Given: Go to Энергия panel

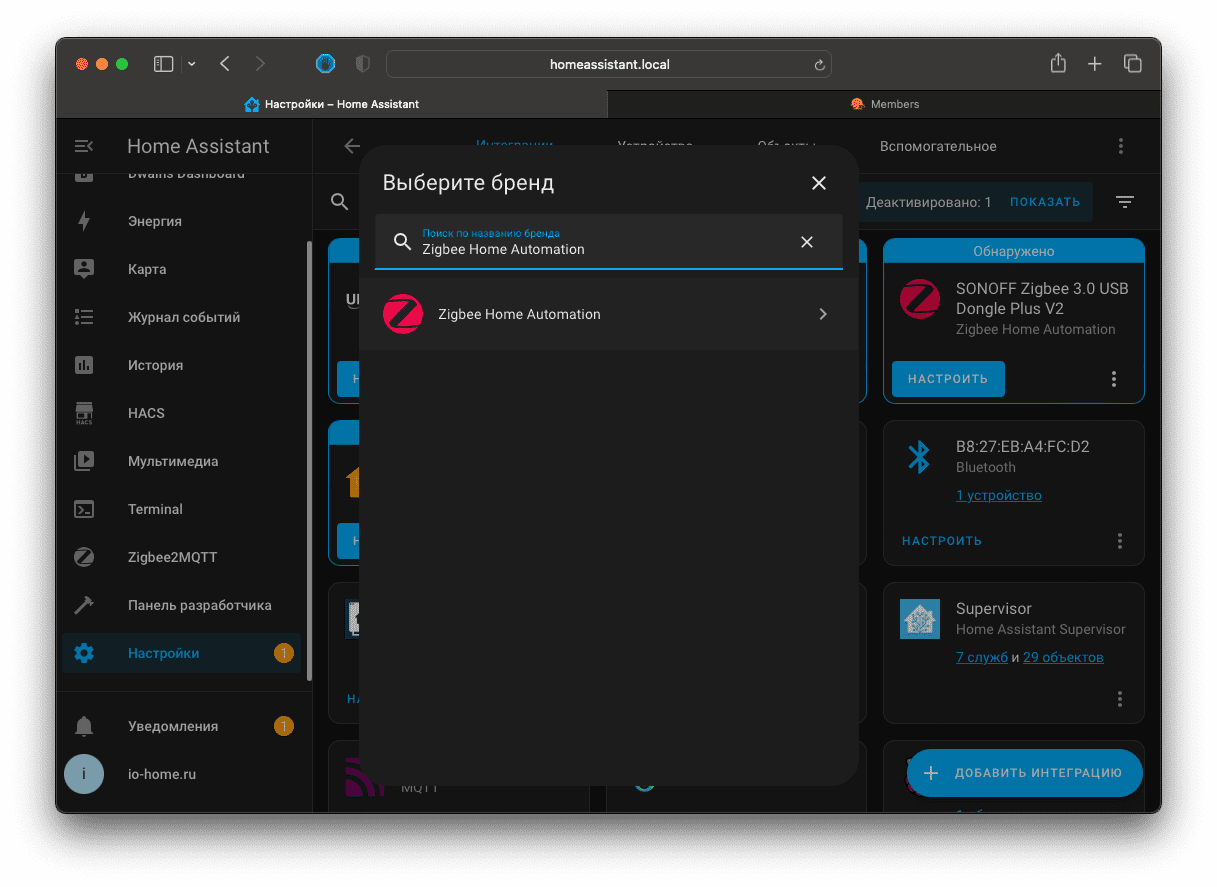Looking at the screenshot, I should [154, 221].
